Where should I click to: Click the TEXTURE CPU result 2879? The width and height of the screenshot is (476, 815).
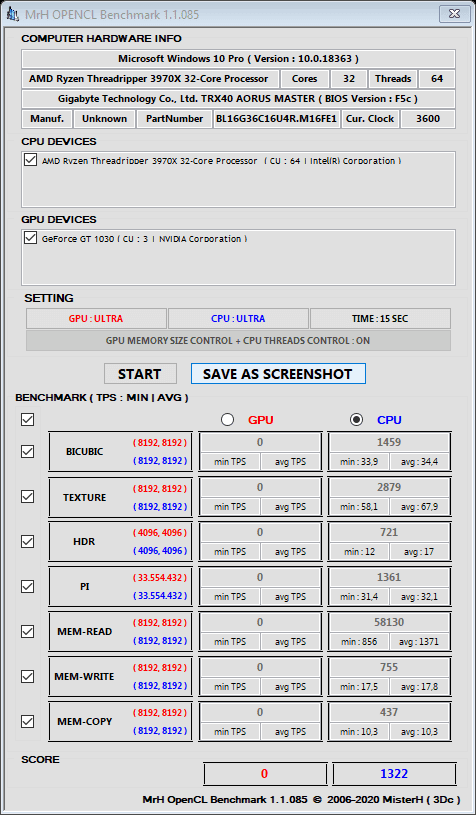[x=389, y=487]
